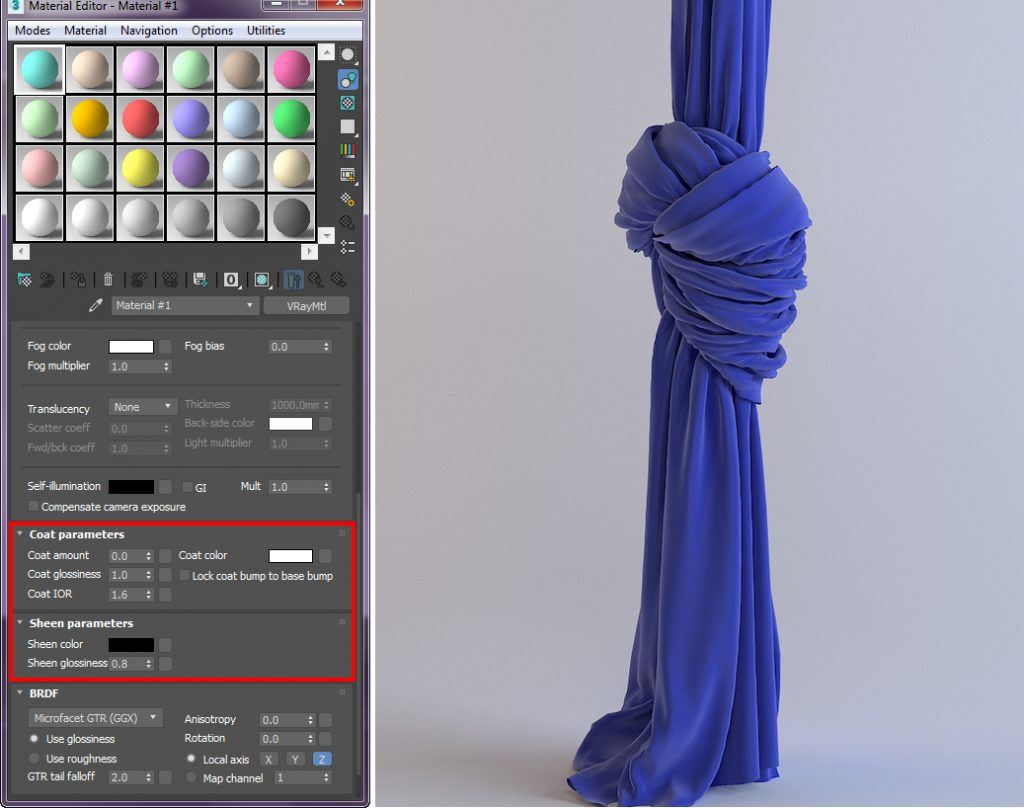This screenshot has height=808, width=1024.
Task: Open the Microfacet GTR (GGX) BRDF dropdown
Action: pos(95,718)
